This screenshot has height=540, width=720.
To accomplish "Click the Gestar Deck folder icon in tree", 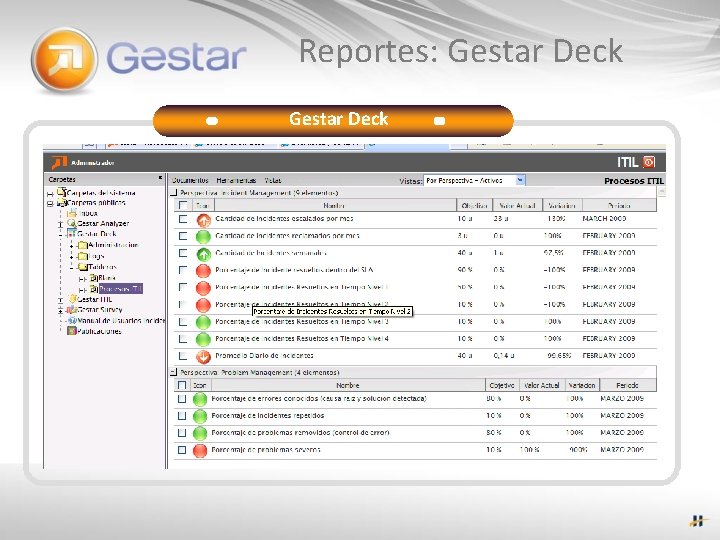I will (x=71, y=234).
